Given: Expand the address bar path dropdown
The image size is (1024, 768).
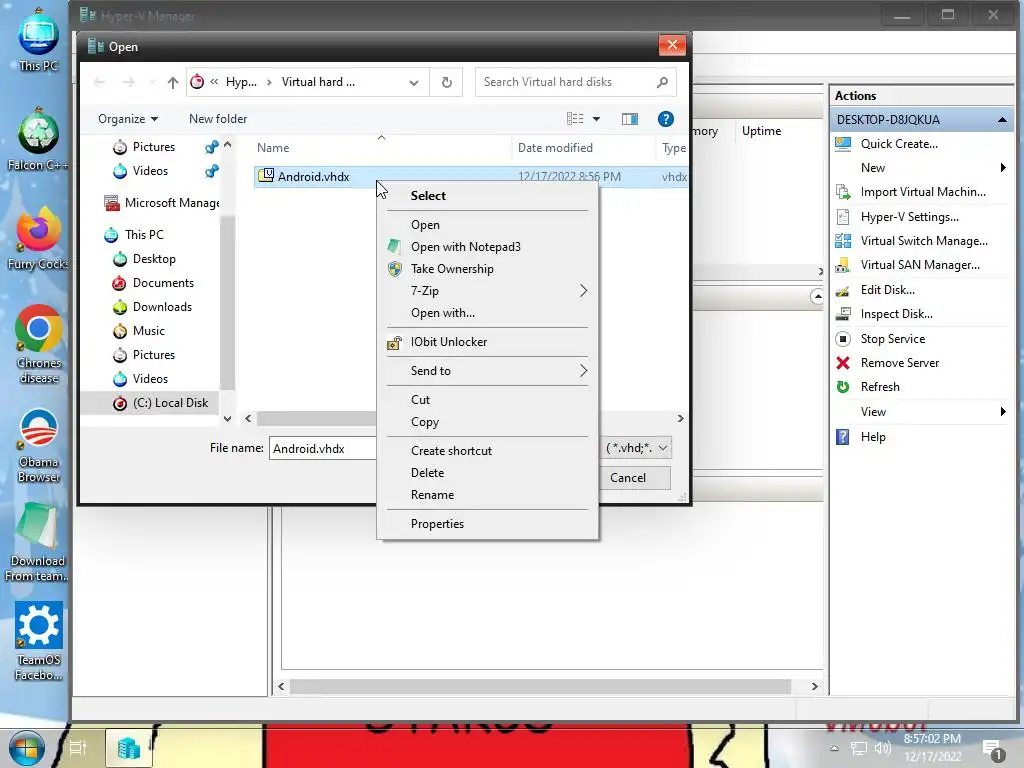Looking at the screenshot, I should tap(414, 82).
